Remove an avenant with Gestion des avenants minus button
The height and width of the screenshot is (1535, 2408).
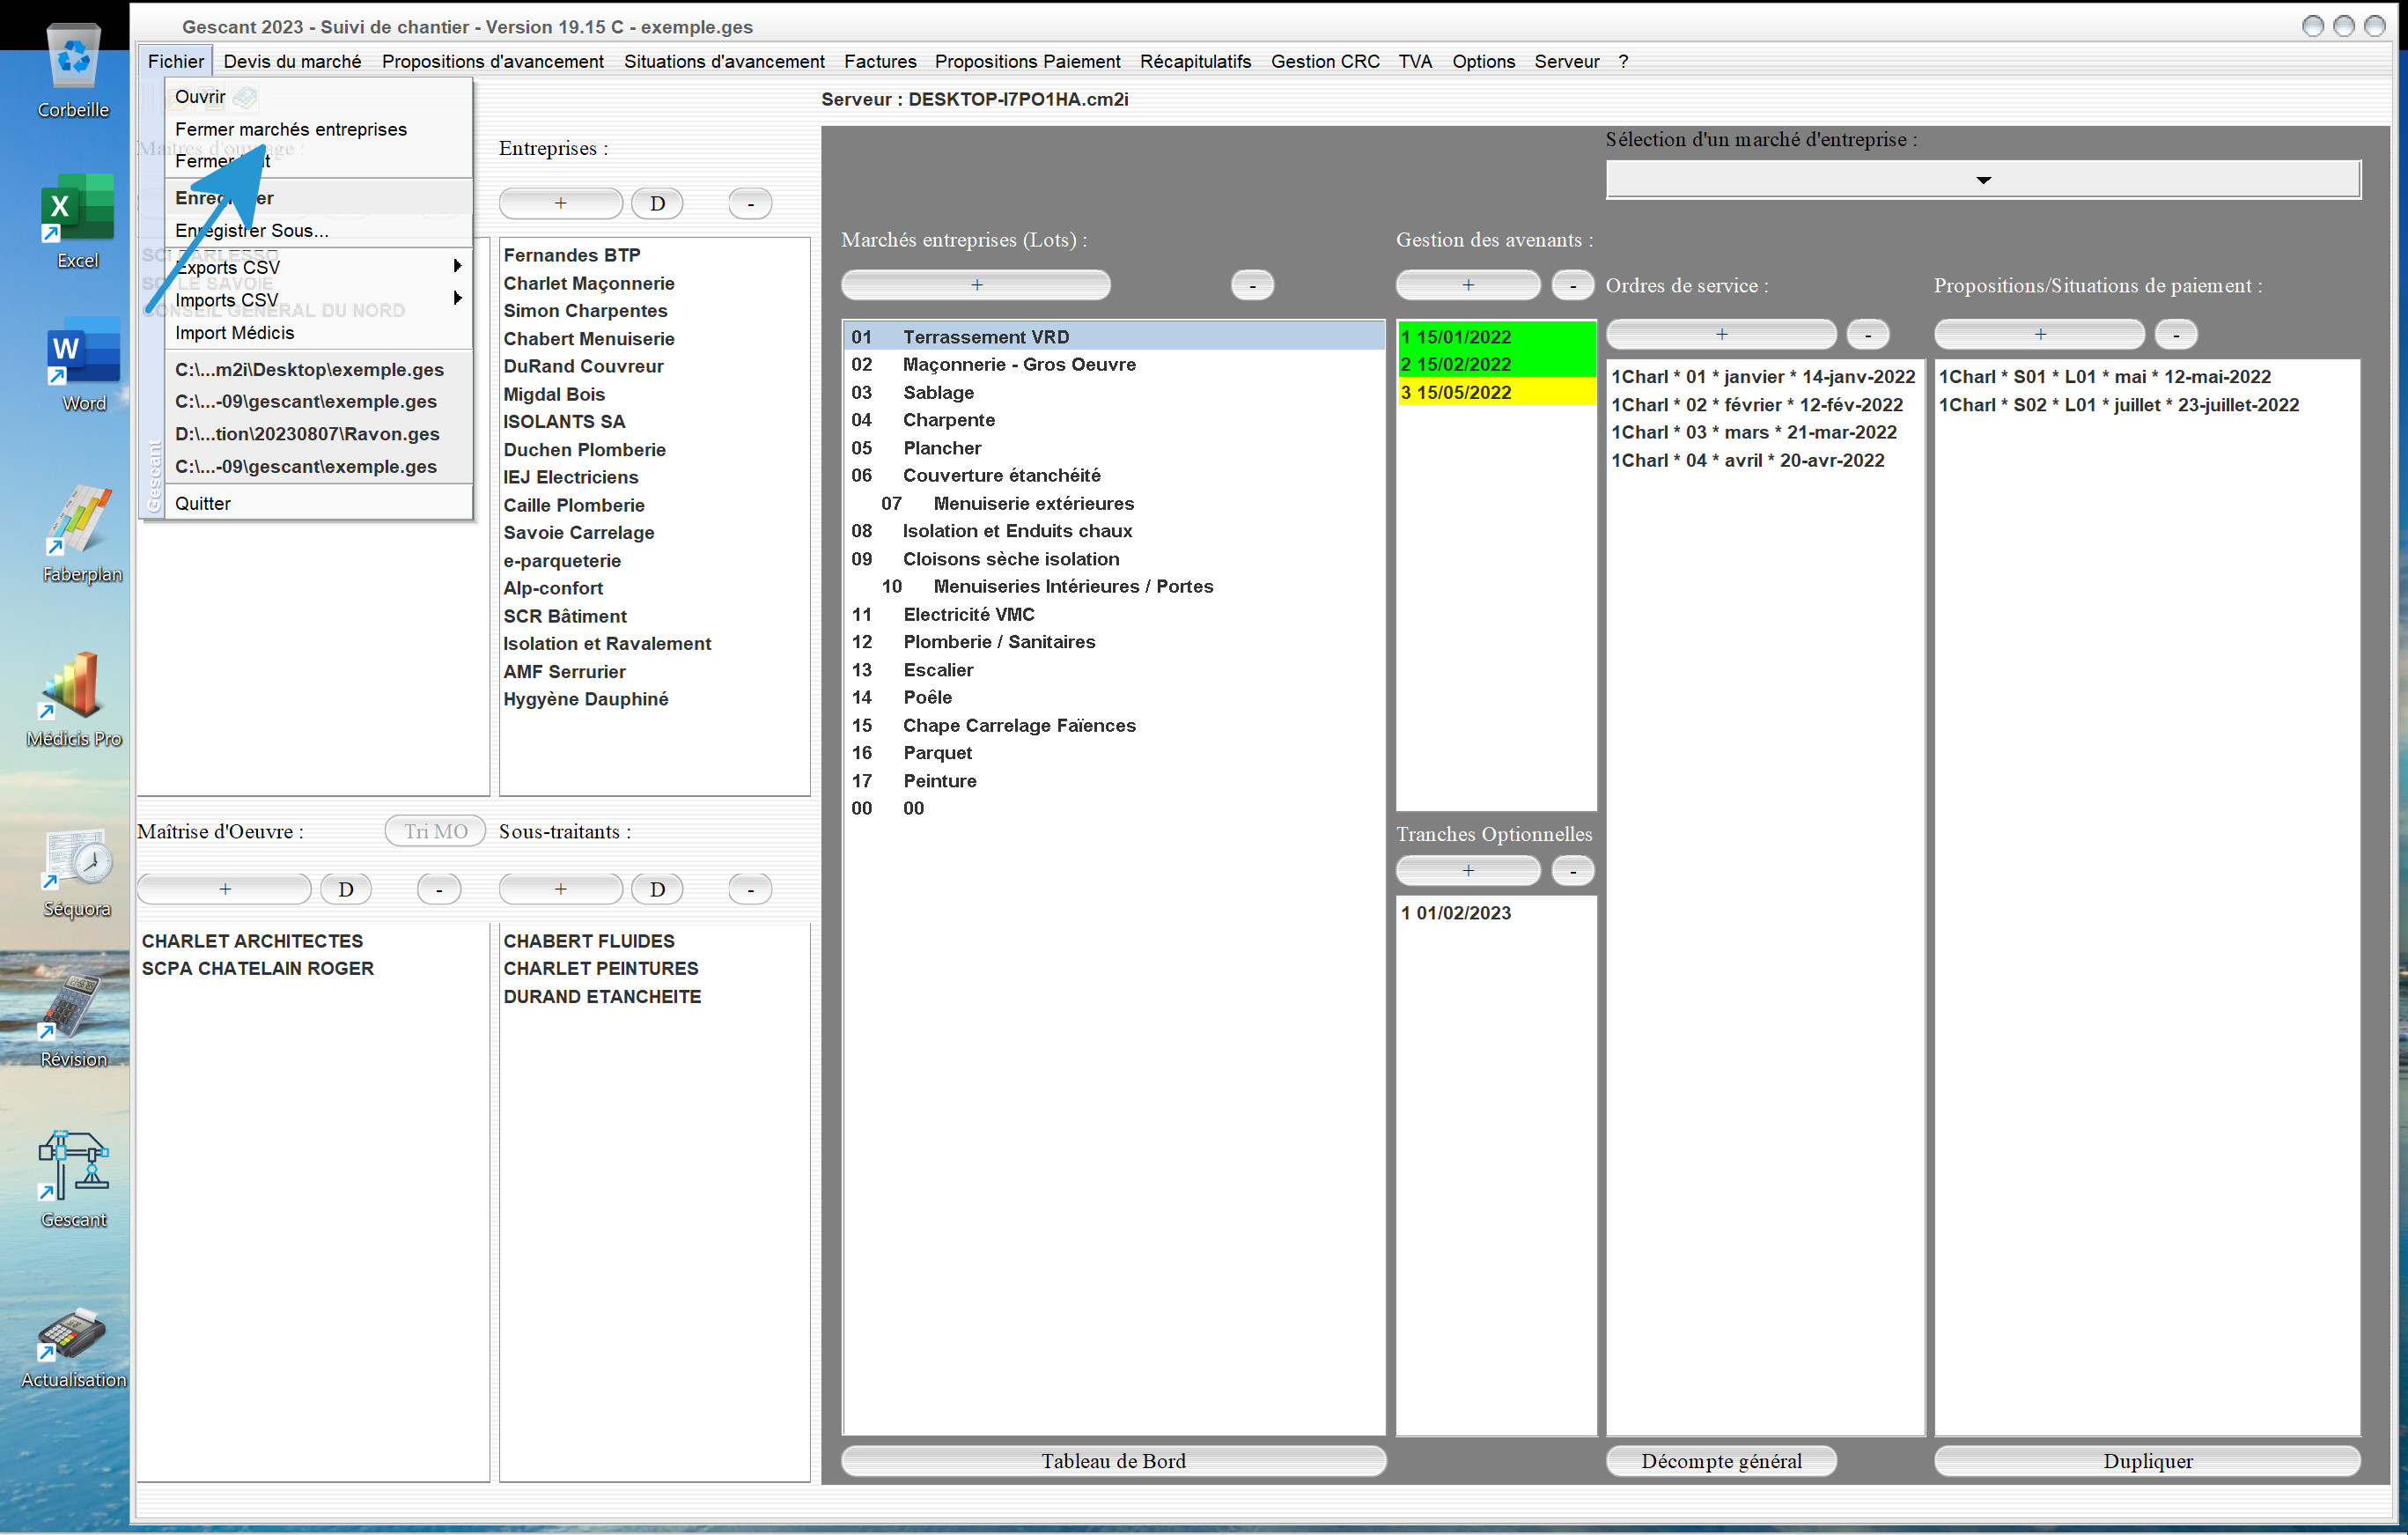click(1573, 285)
